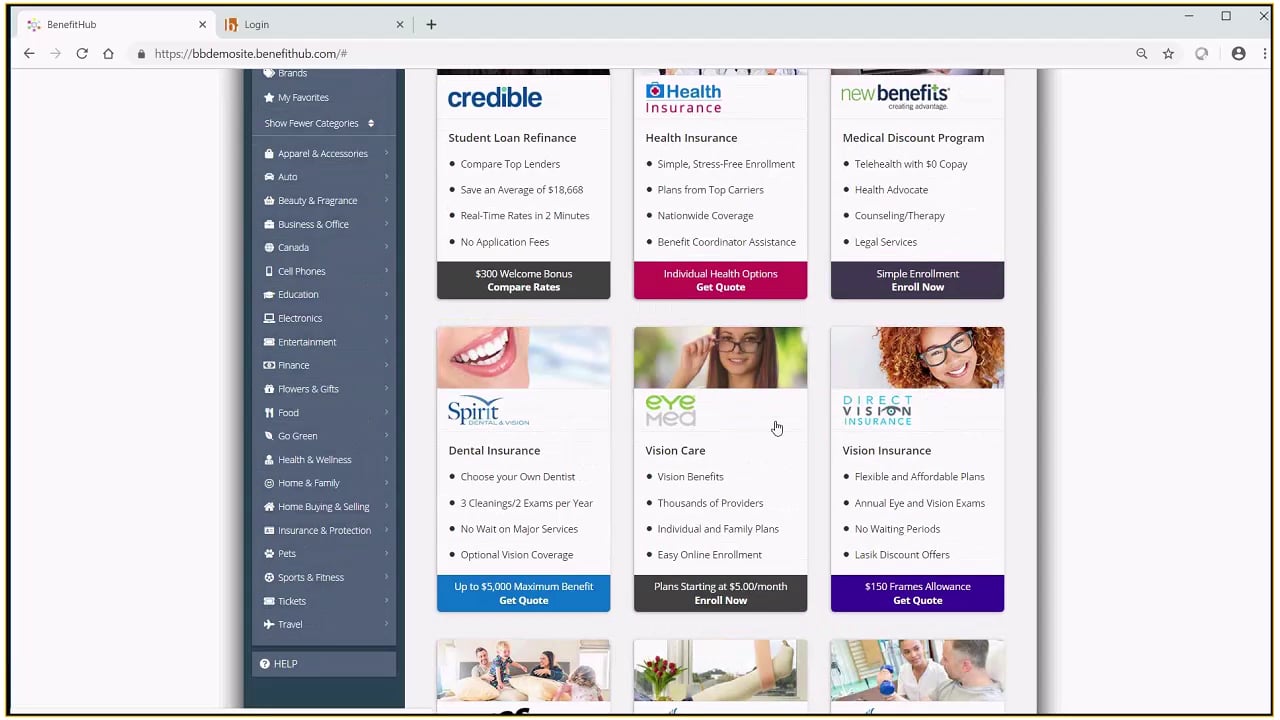
Task: Click the Business & Office briefcase icon
Action: point(269,225)
